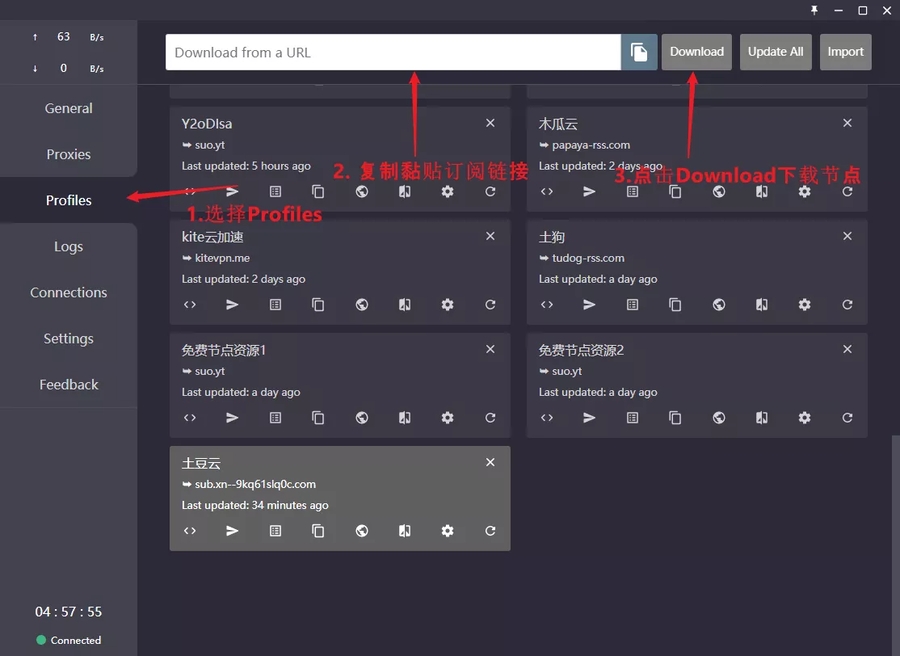This screenshot has width=900, height=656.
Task: Open the Connections tab in sidebar
Action: [68, 292]
